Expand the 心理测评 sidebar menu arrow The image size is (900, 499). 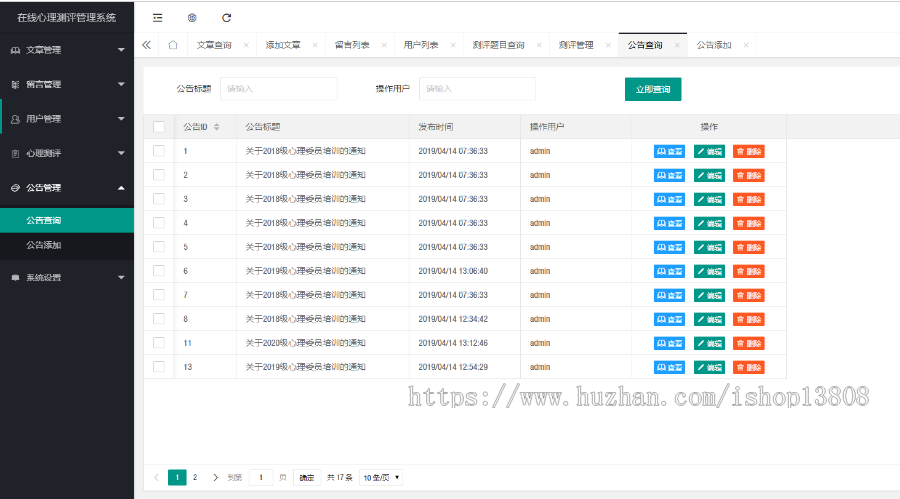click(x=121, y=153)
